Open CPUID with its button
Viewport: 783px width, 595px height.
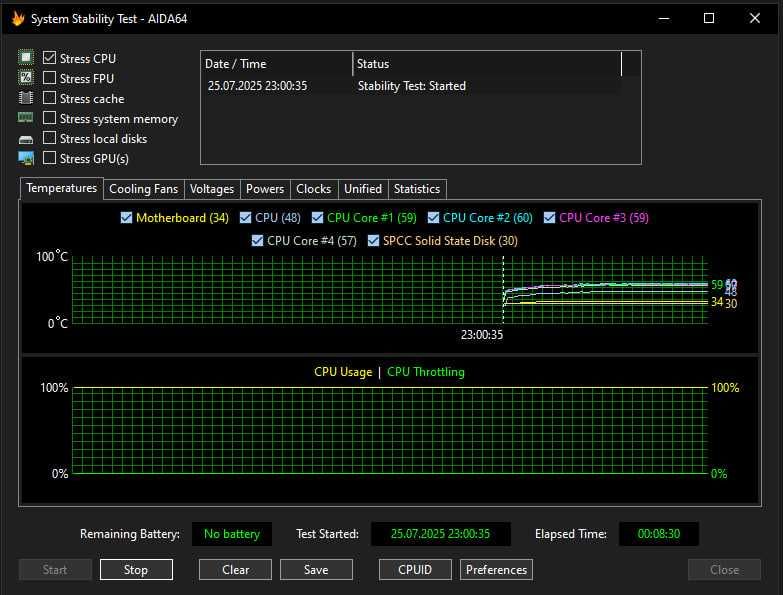click(x=415, y=570)
